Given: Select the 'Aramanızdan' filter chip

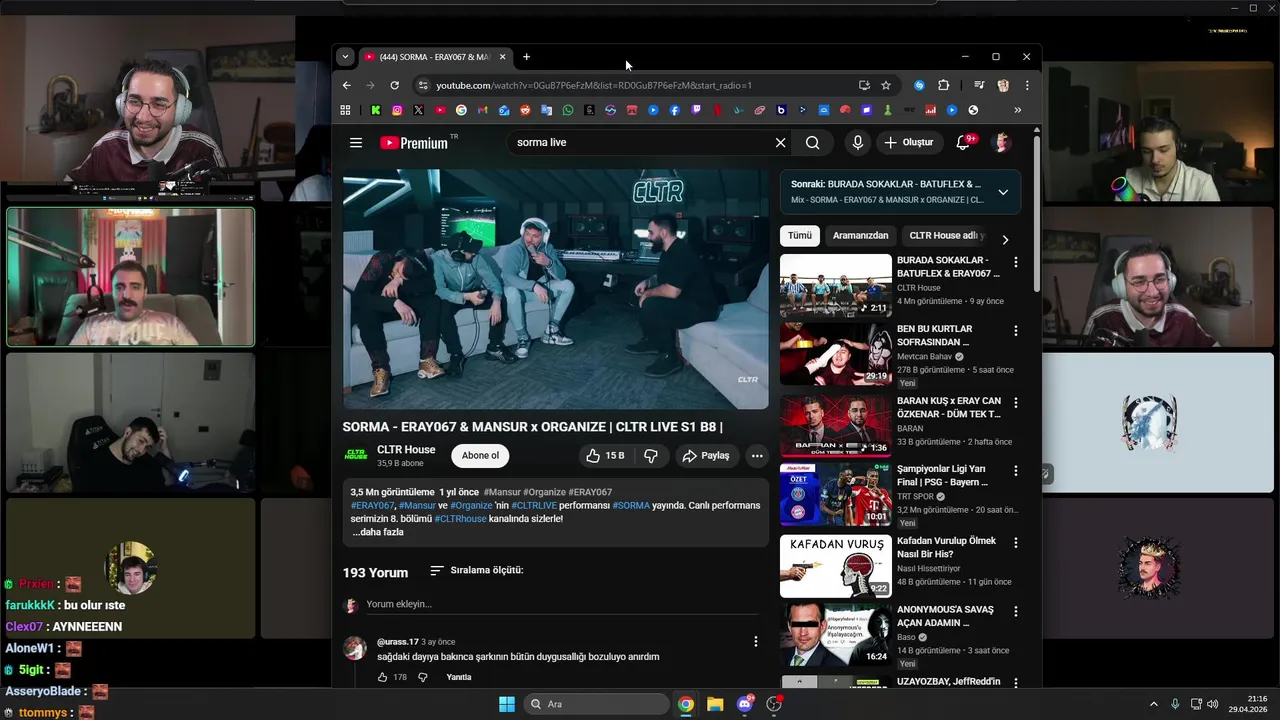Looking at the screenshot, I should point(860,236).
